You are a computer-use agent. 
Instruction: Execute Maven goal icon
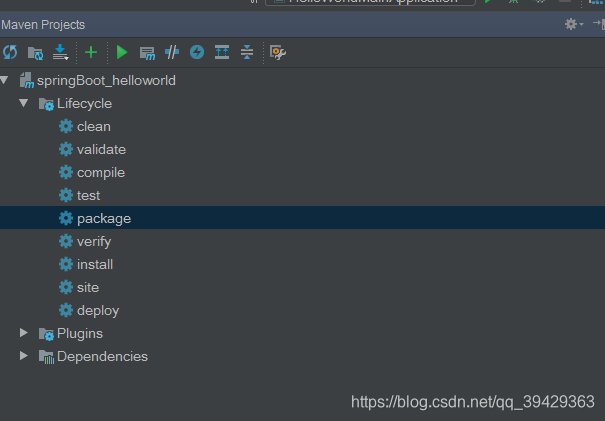point(147,53)
